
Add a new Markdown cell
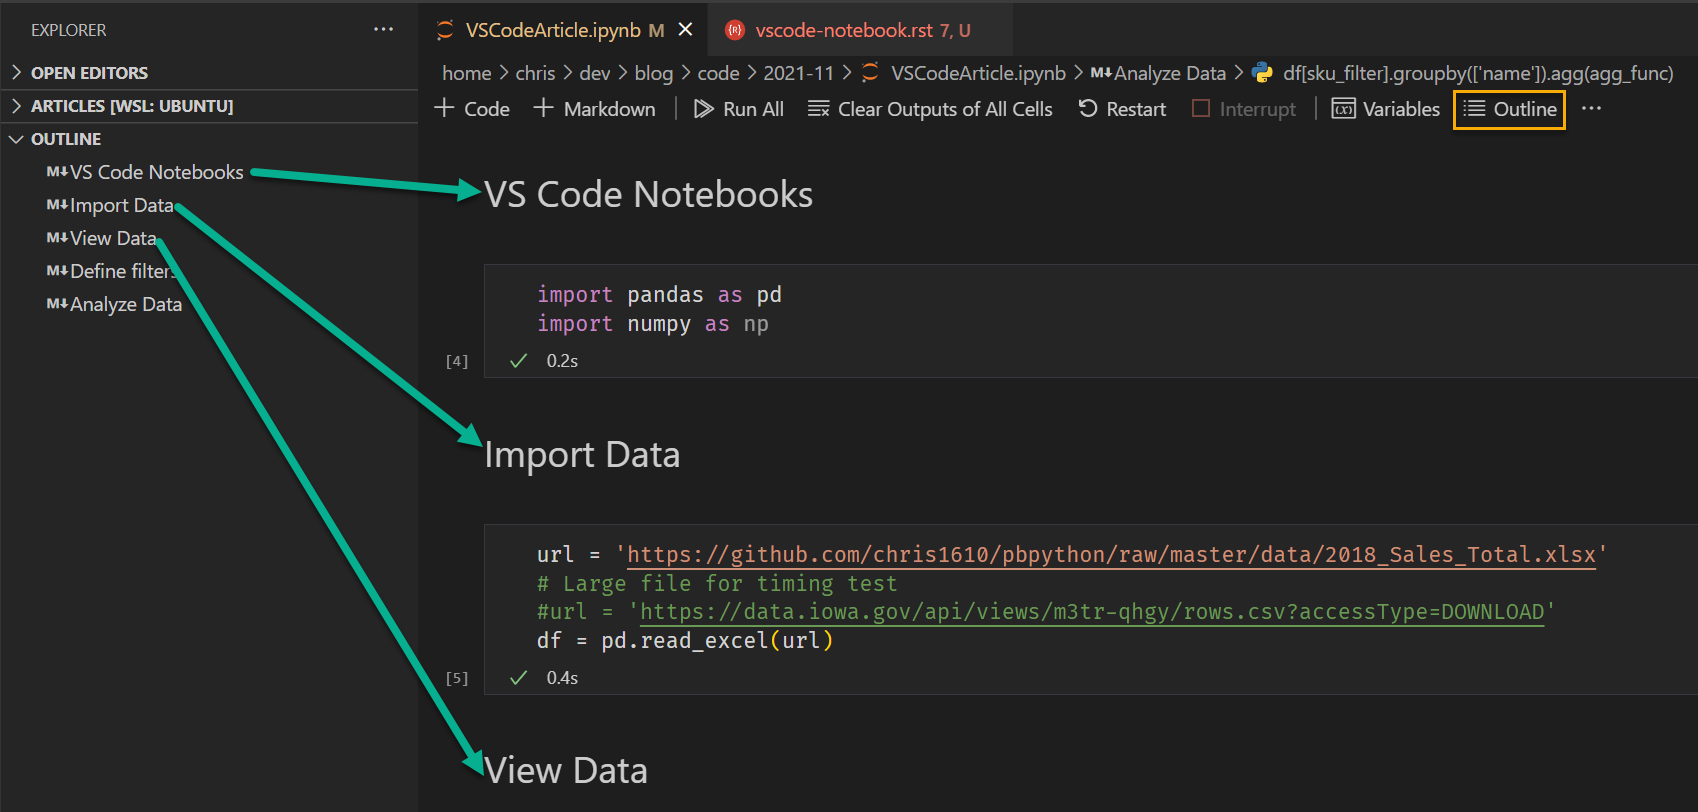coord(595,109)
